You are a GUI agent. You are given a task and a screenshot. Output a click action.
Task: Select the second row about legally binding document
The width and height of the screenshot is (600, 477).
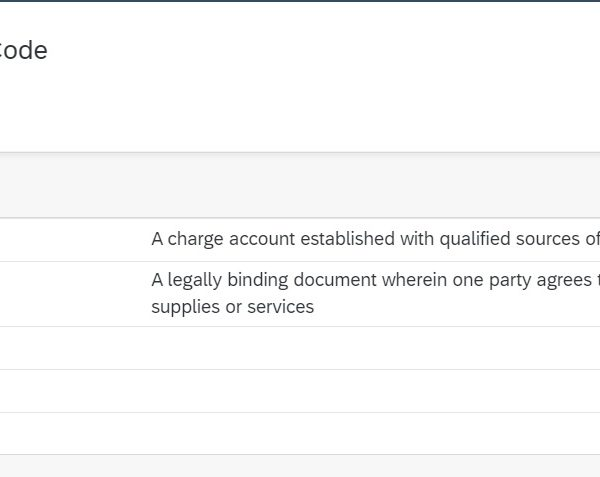pos(300,294)
